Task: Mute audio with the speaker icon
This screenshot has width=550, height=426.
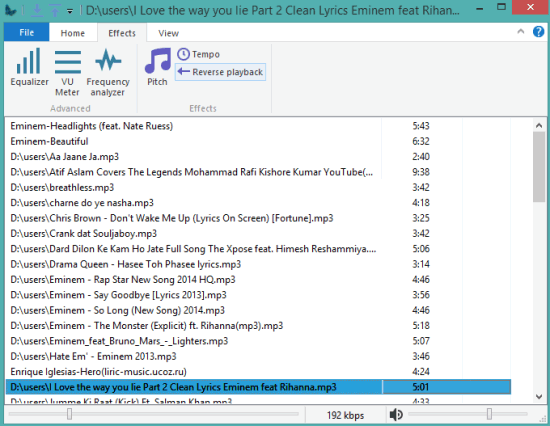Action: [x=396, y=415]
